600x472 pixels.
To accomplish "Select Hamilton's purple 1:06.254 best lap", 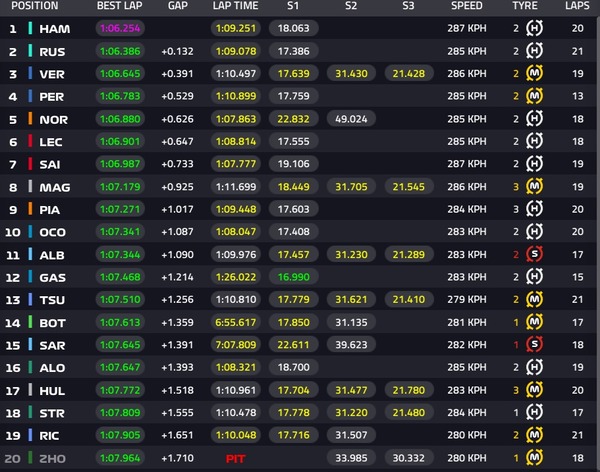I will tap(120, 28).
